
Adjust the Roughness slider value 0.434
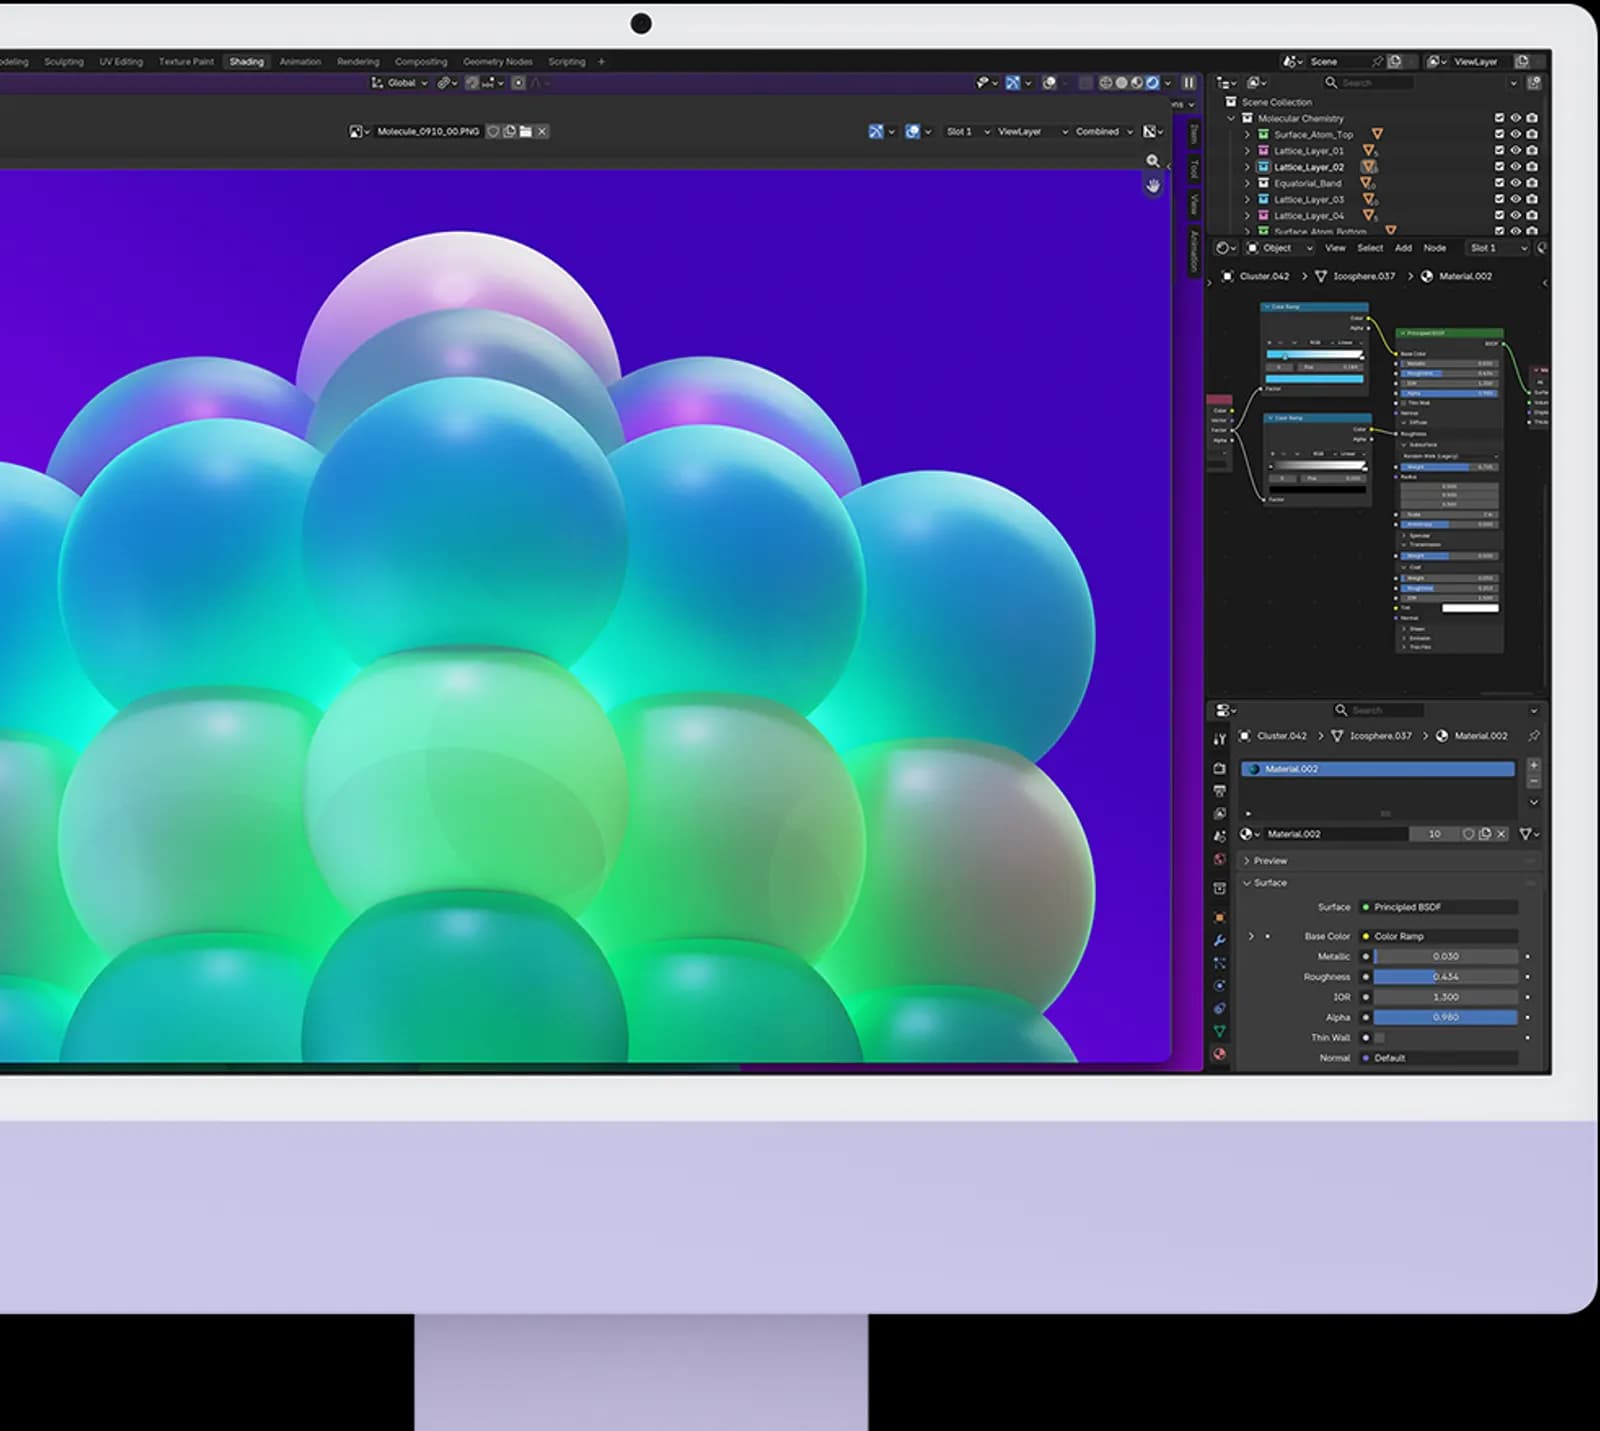click(x=1445, y=977)
